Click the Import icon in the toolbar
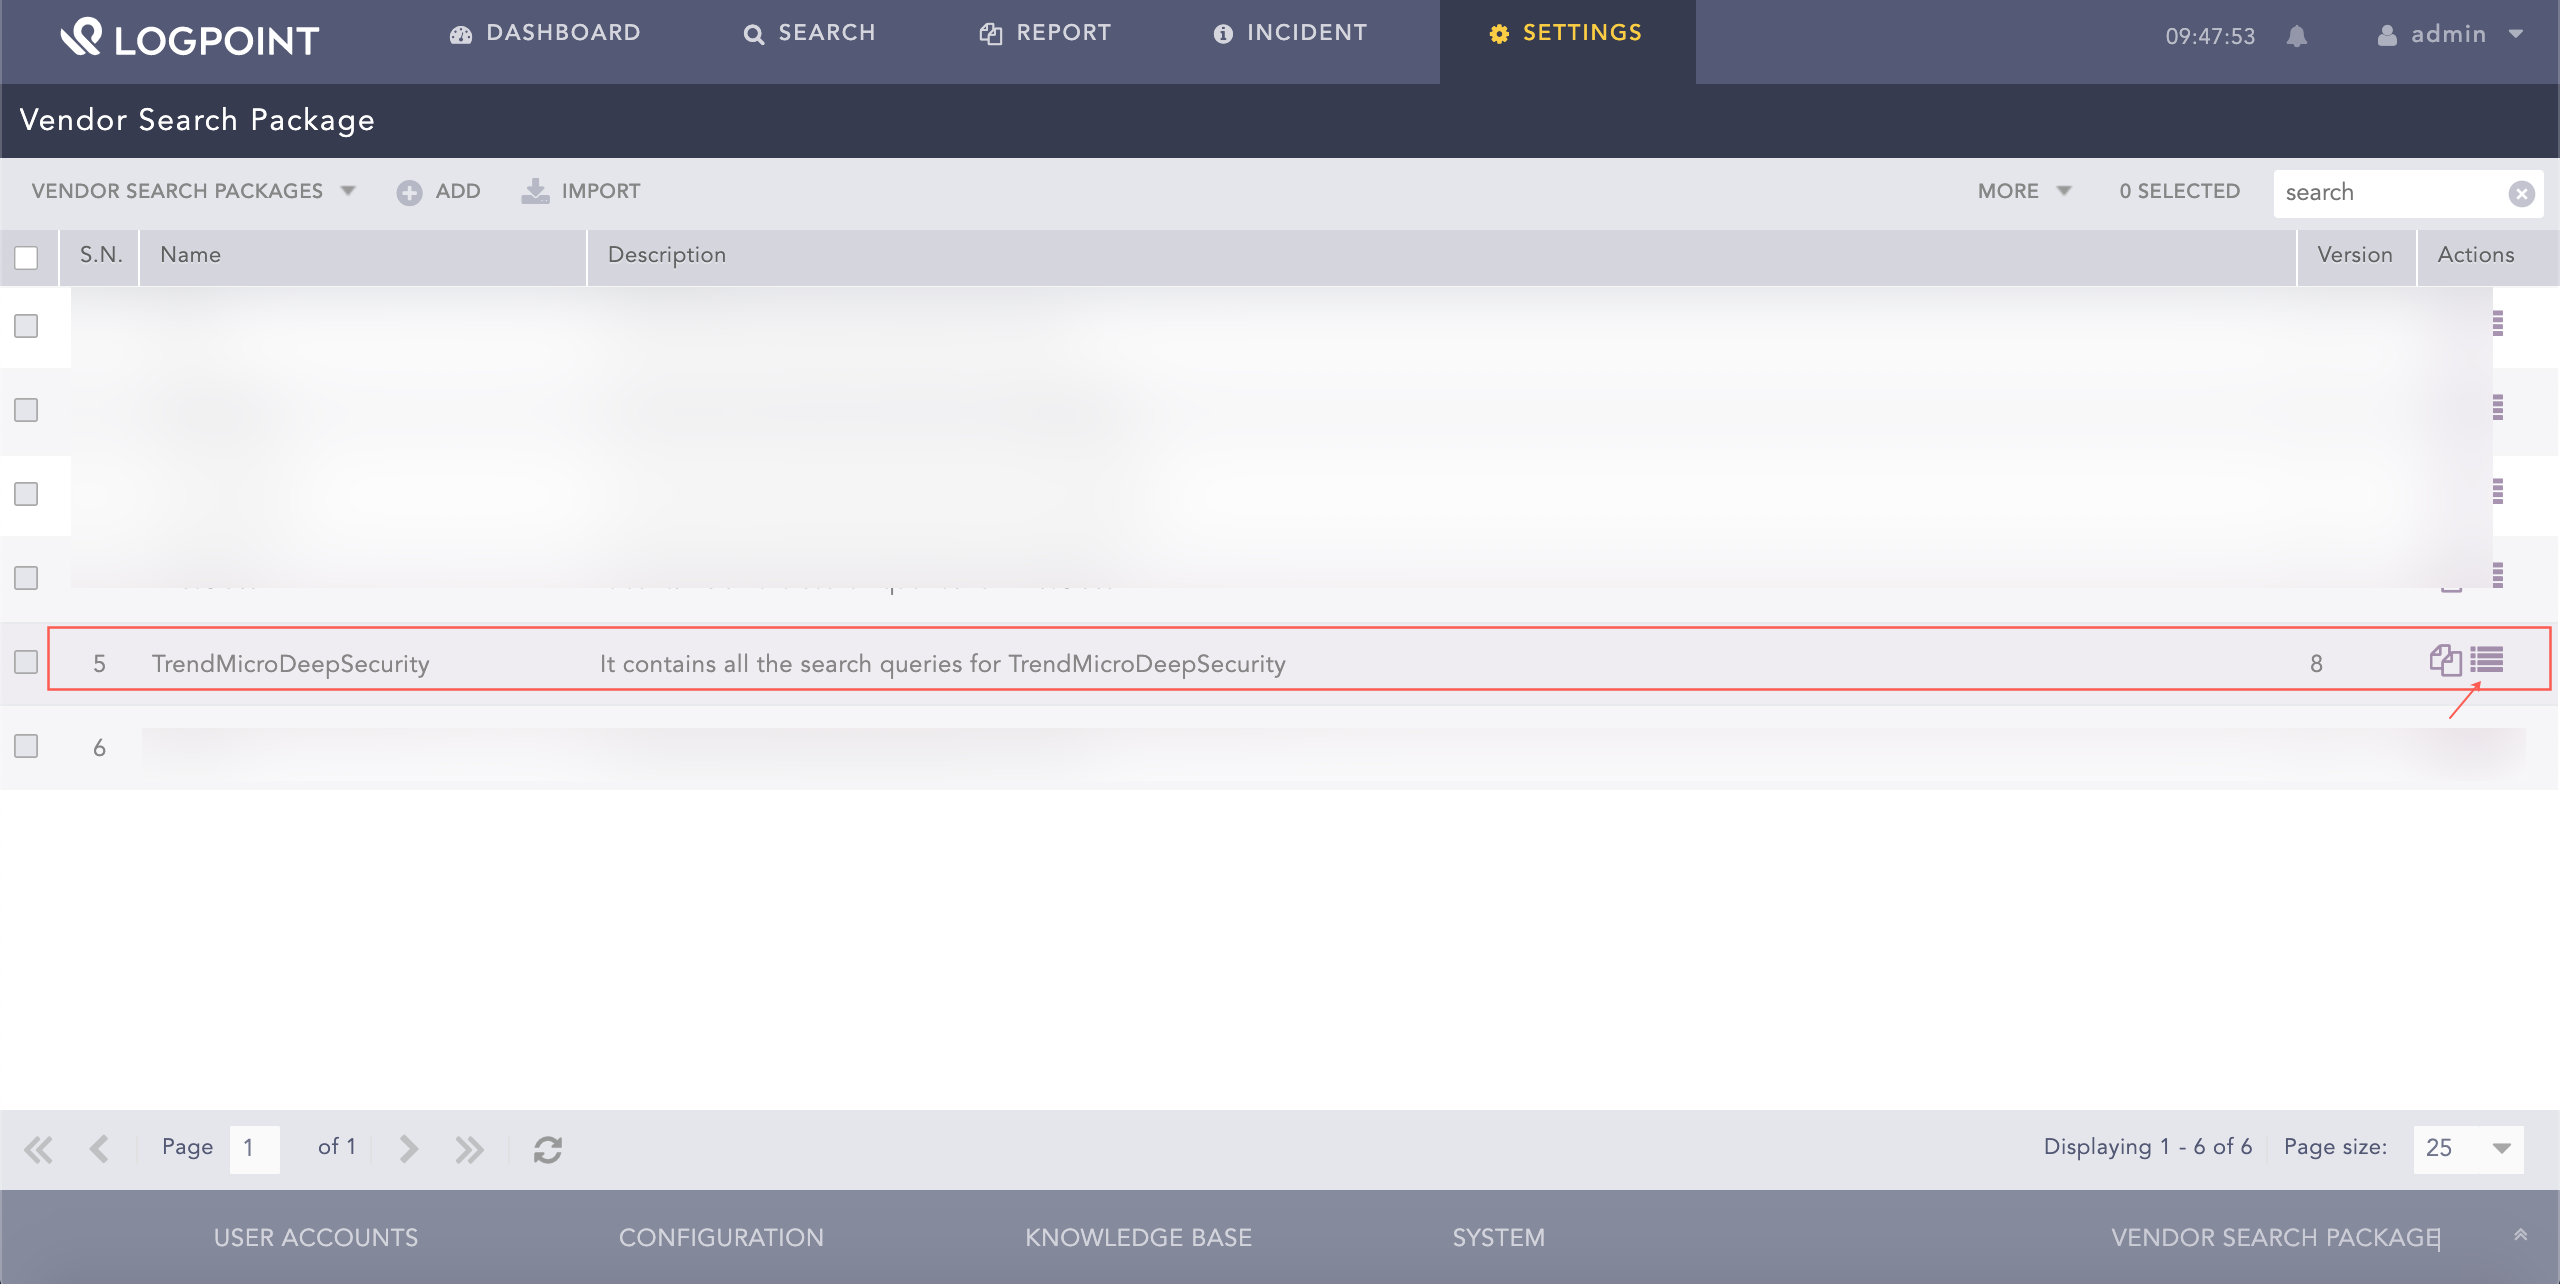This screenshot has height=1284, width=2560. [536, 192]
